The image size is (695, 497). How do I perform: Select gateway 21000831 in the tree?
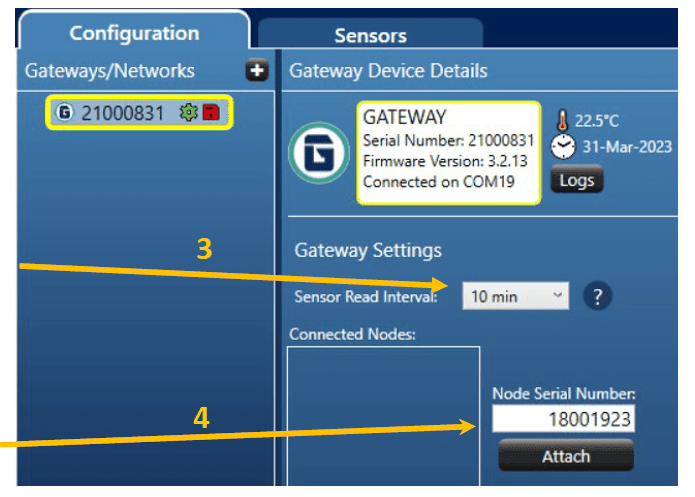click(121, 113)
